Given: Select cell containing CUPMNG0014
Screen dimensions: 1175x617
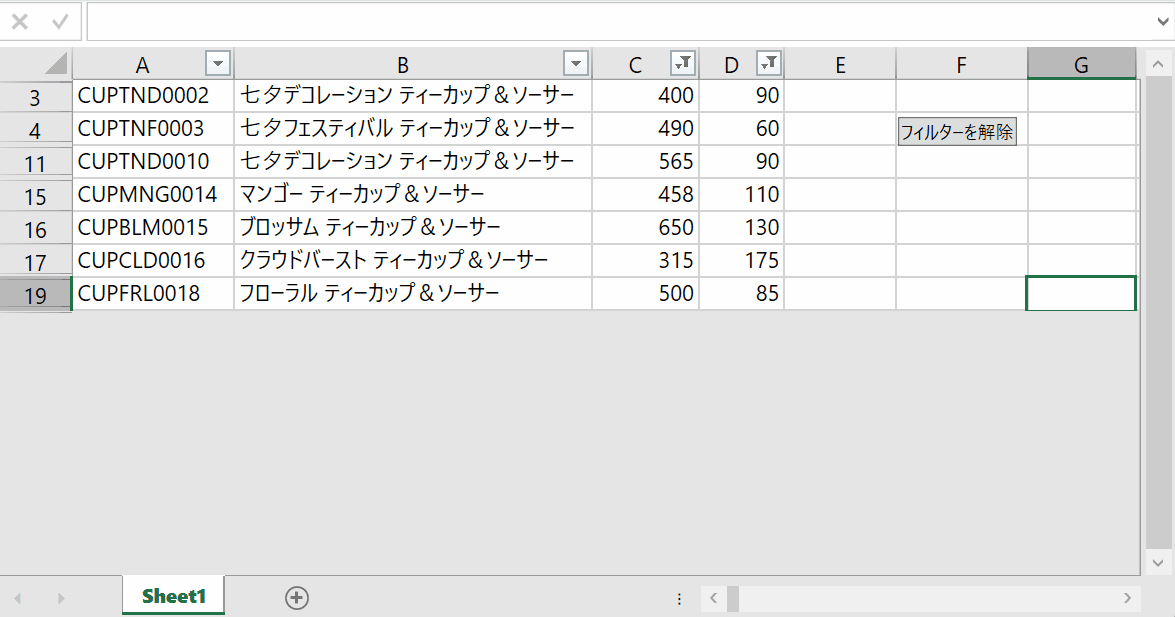Looking at the screenshot, I should 153,194.
